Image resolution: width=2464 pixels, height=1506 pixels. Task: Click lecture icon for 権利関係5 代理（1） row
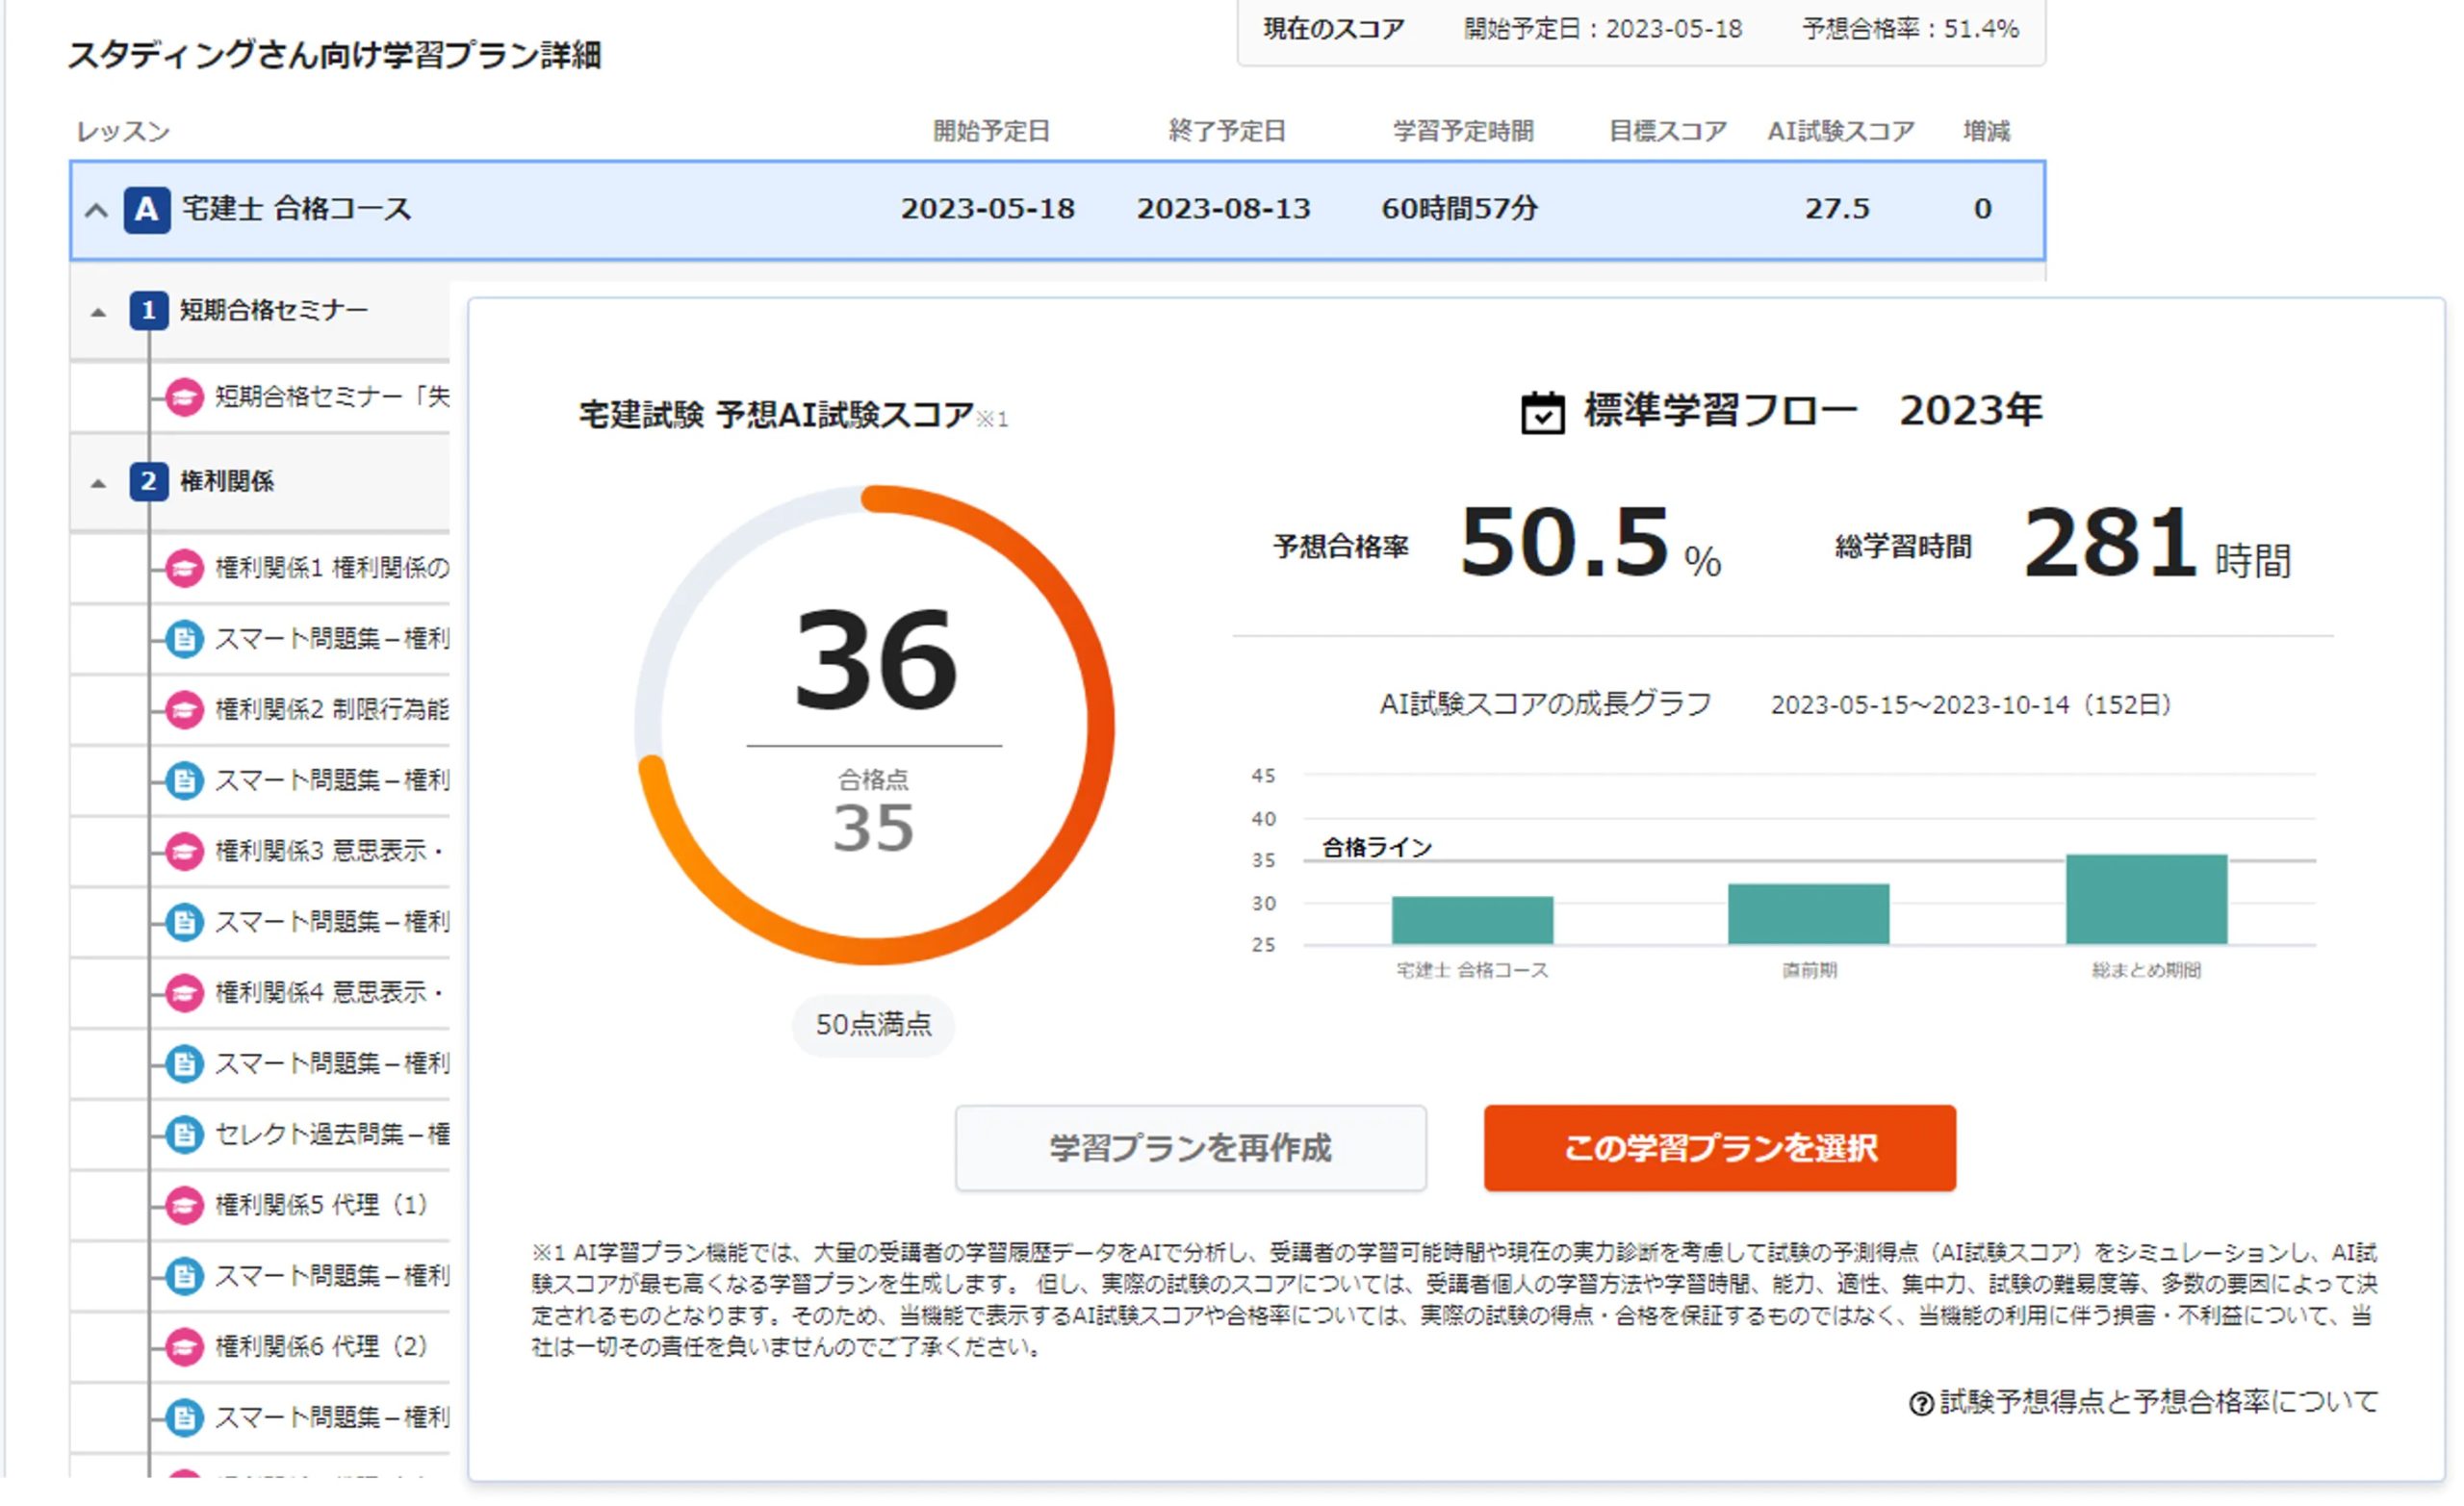(184, 1206)
